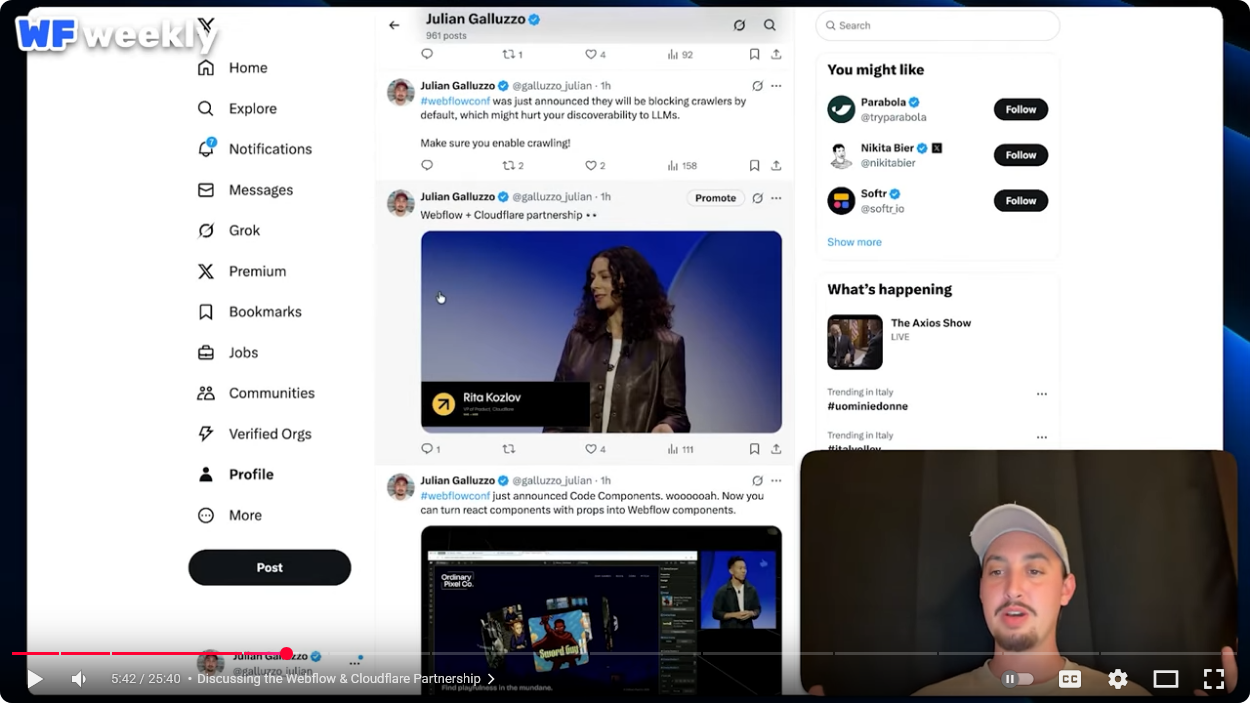Image resolution: width=1250 pixels, height=703 pixels.
Task: Open Parabola's profile avatar
Action: pyautogui.click(x=841, y=109)
